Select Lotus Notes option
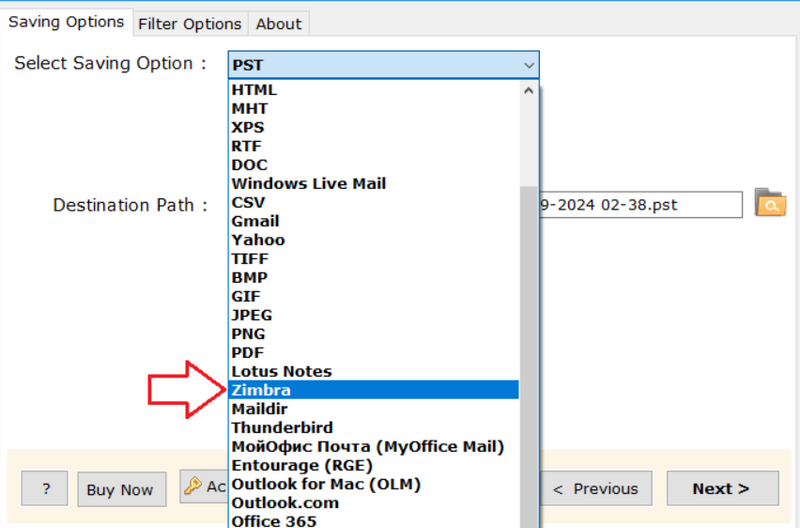 (374, 371)
